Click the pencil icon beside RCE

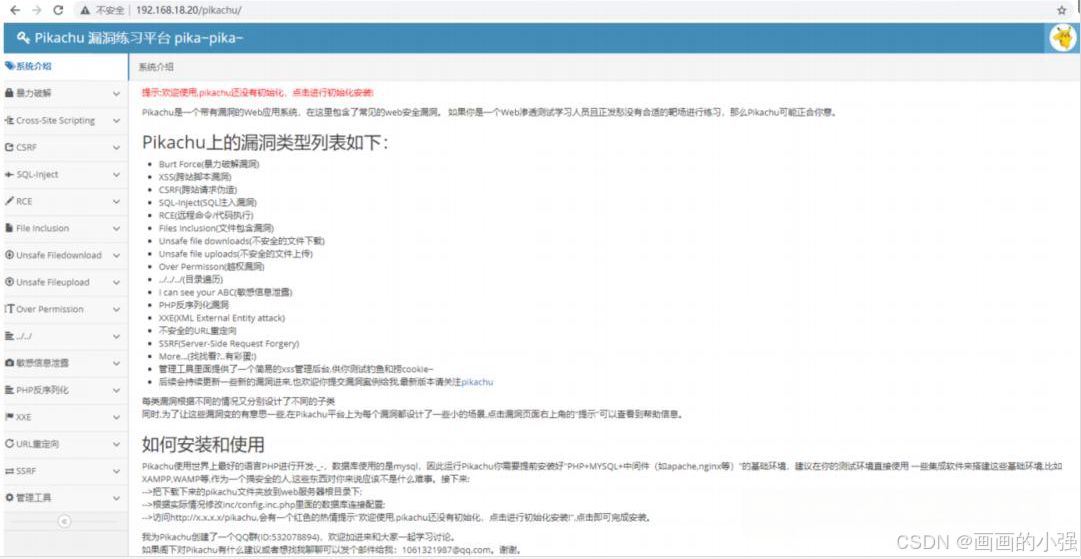[10, 201]
